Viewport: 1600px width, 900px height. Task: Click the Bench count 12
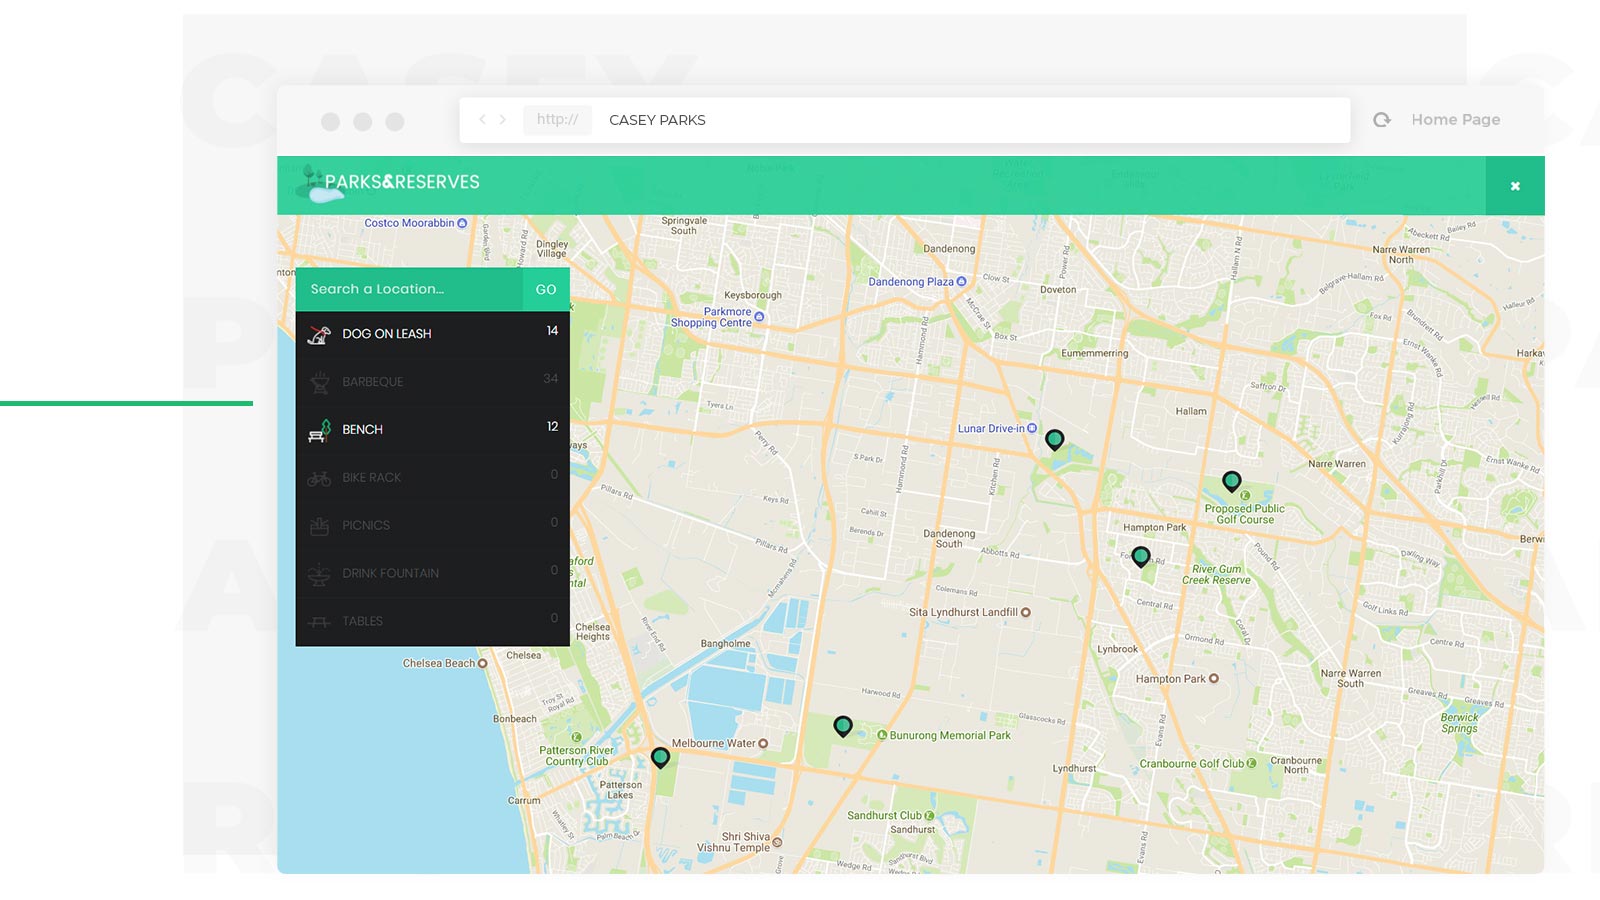(x=552, y=426)
